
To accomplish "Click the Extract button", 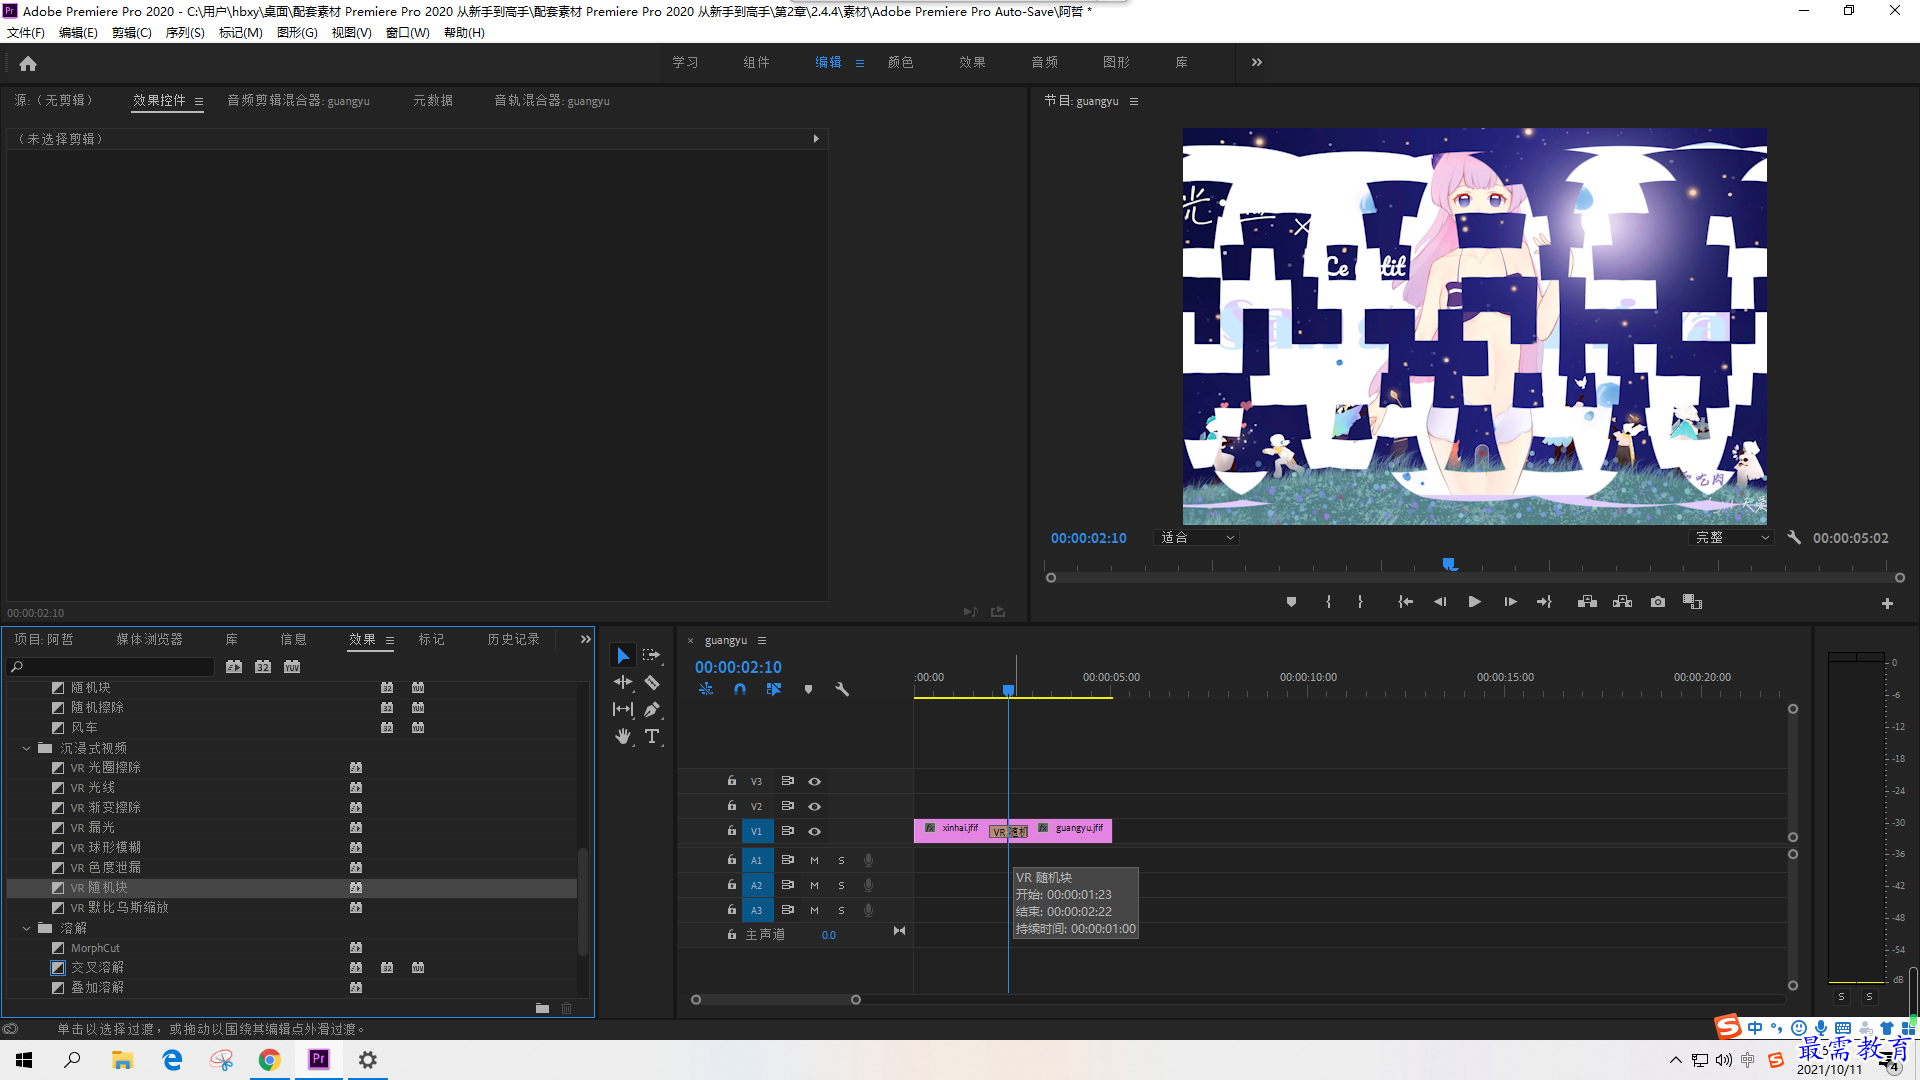I will point(1622,602).
